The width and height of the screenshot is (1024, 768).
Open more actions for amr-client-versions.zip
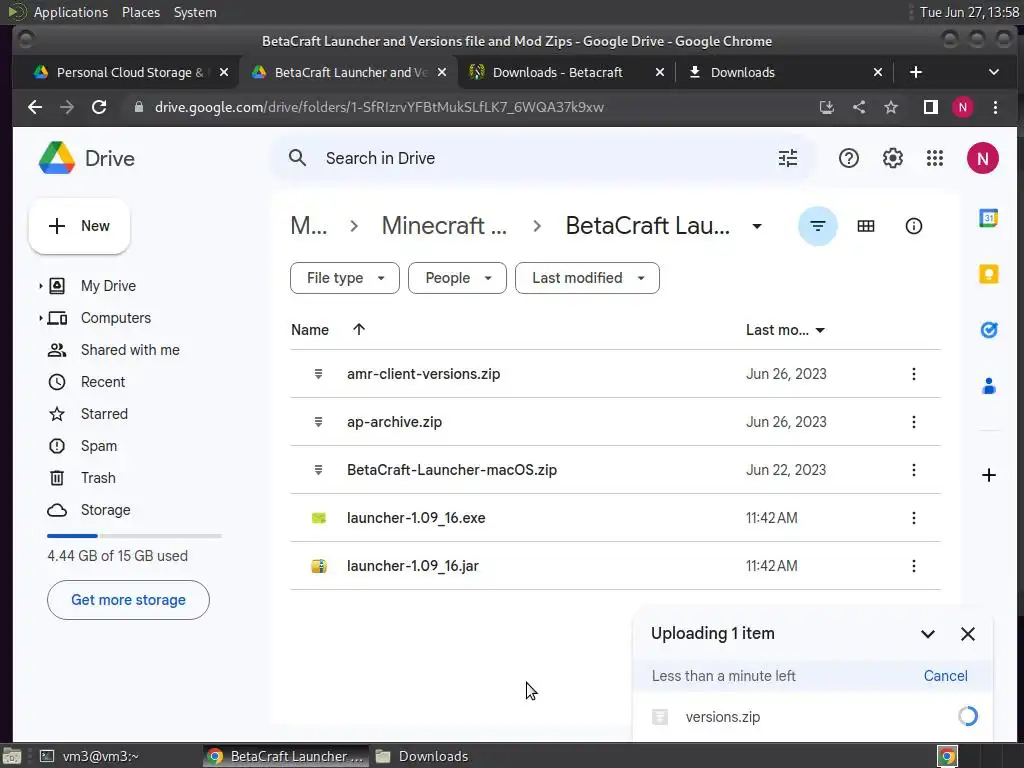click(x=913, y=374)
